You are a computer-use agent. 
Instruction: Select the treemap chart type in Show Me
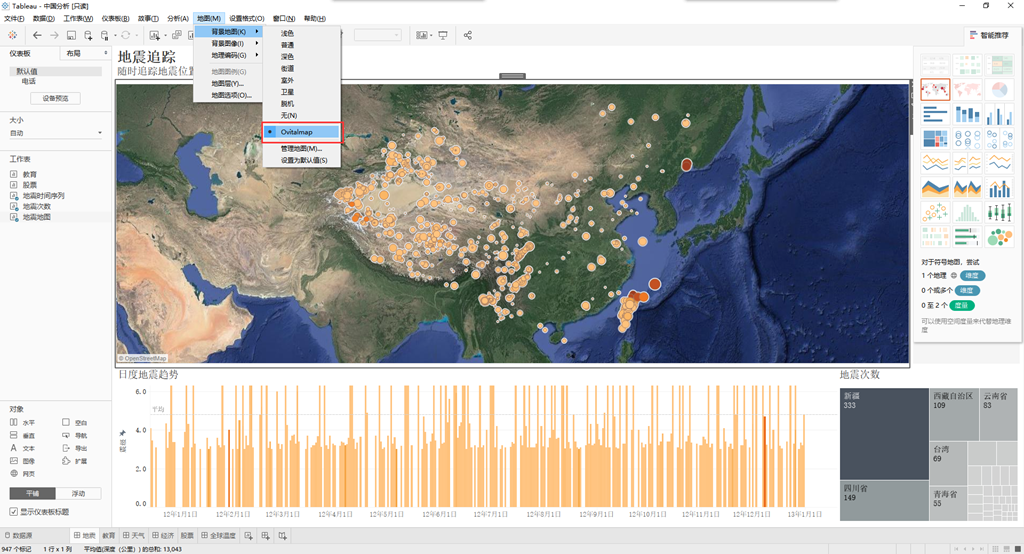(x=935, y=138)
